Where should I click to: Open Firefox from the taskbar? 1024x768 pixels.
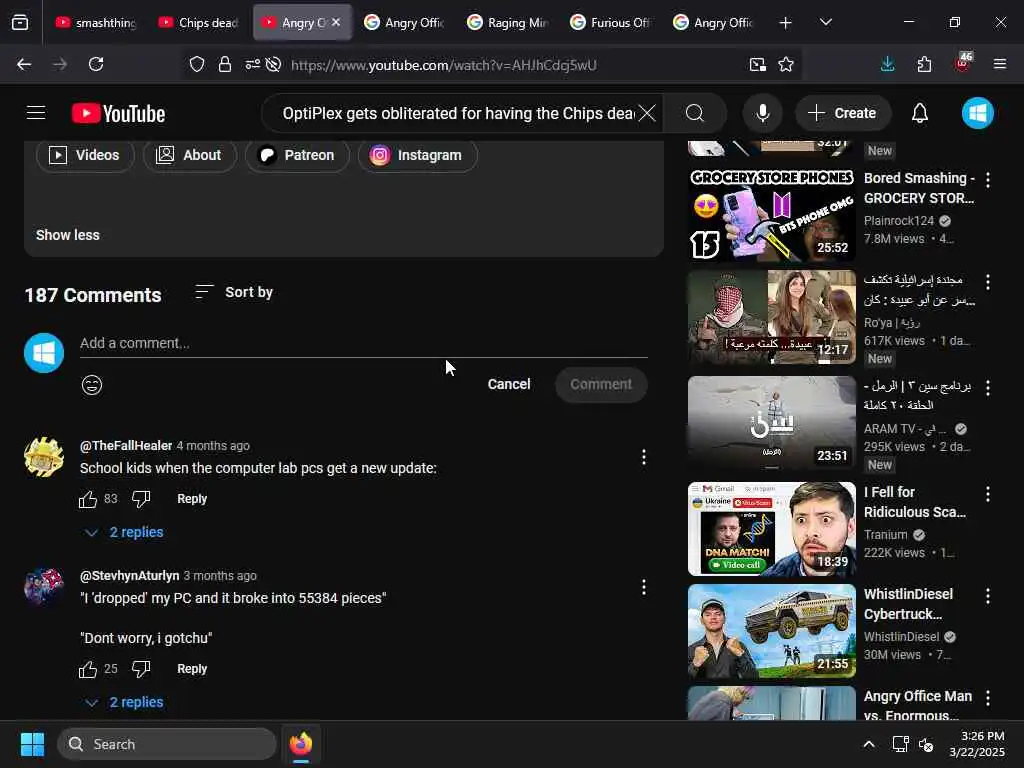(x=301, y=744)
